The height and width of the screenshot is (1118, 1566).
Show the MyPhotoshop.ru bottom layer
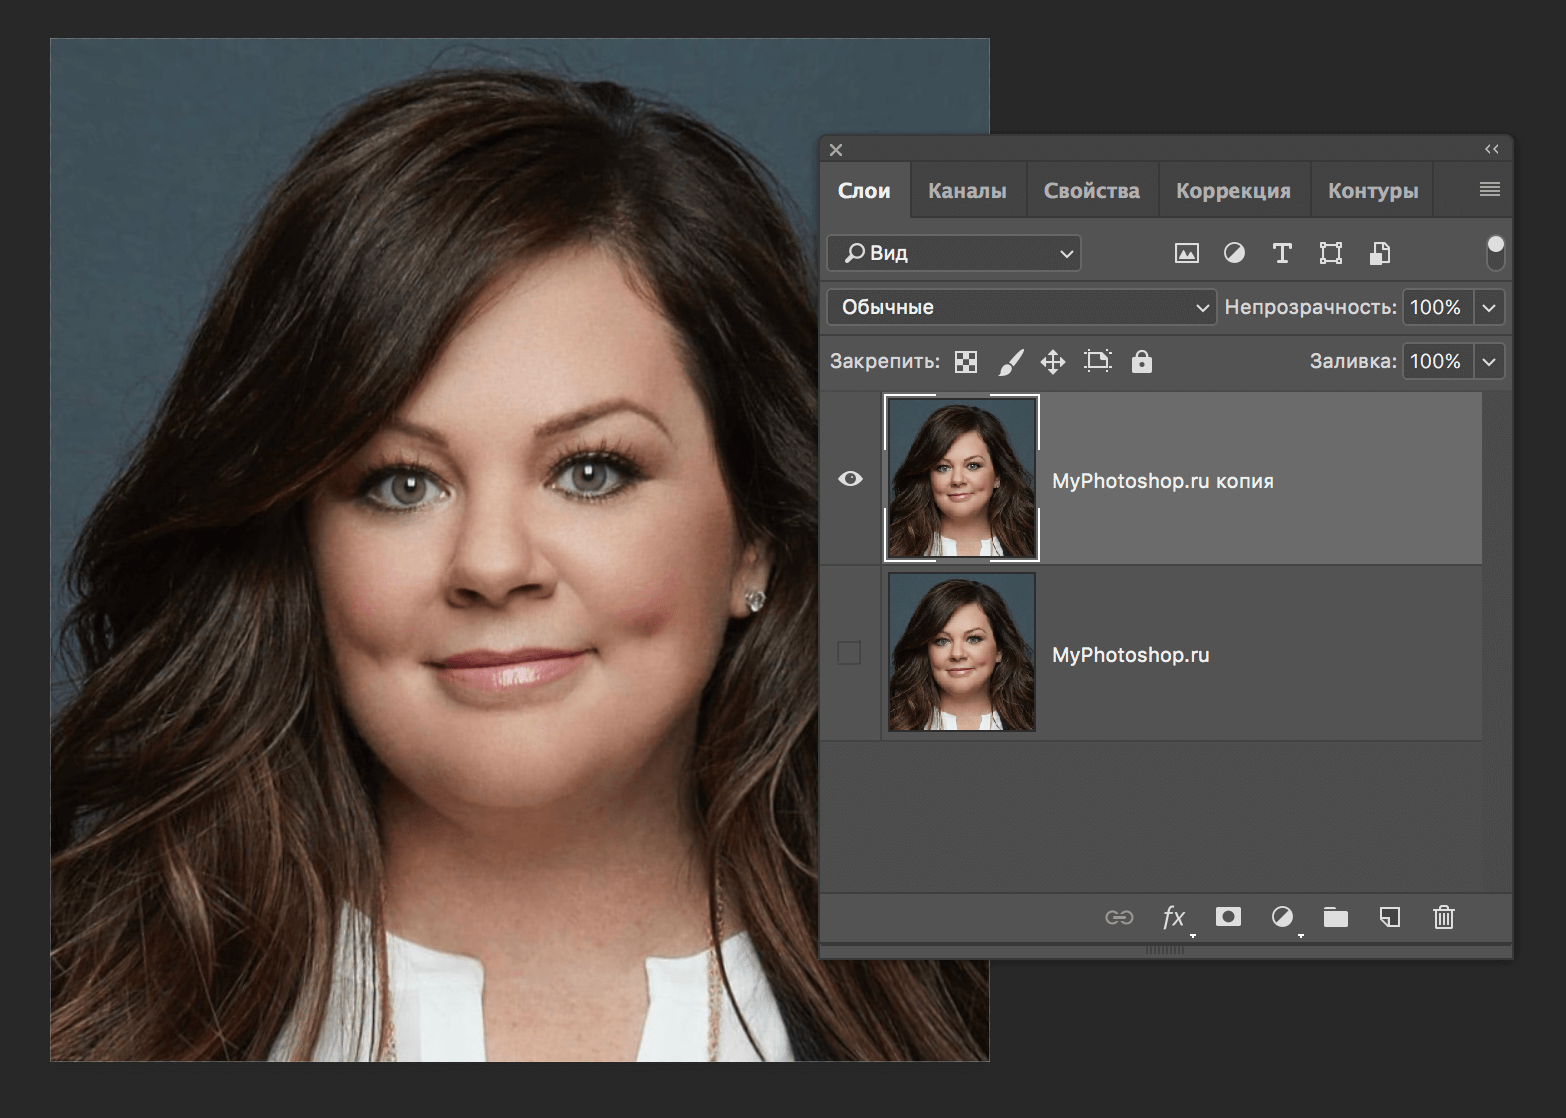pos(849,653)
